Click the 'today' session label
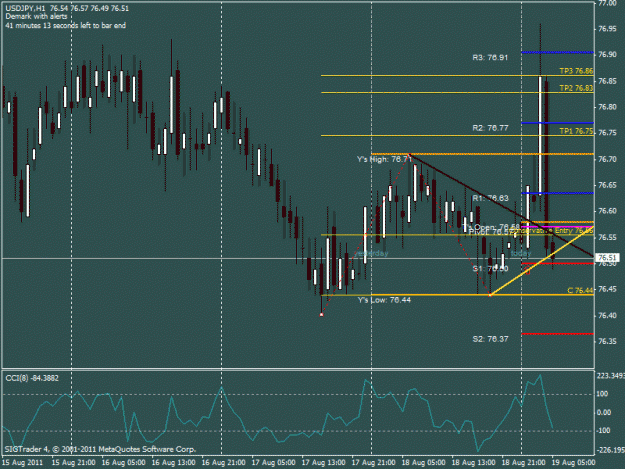 click(521, 253)
